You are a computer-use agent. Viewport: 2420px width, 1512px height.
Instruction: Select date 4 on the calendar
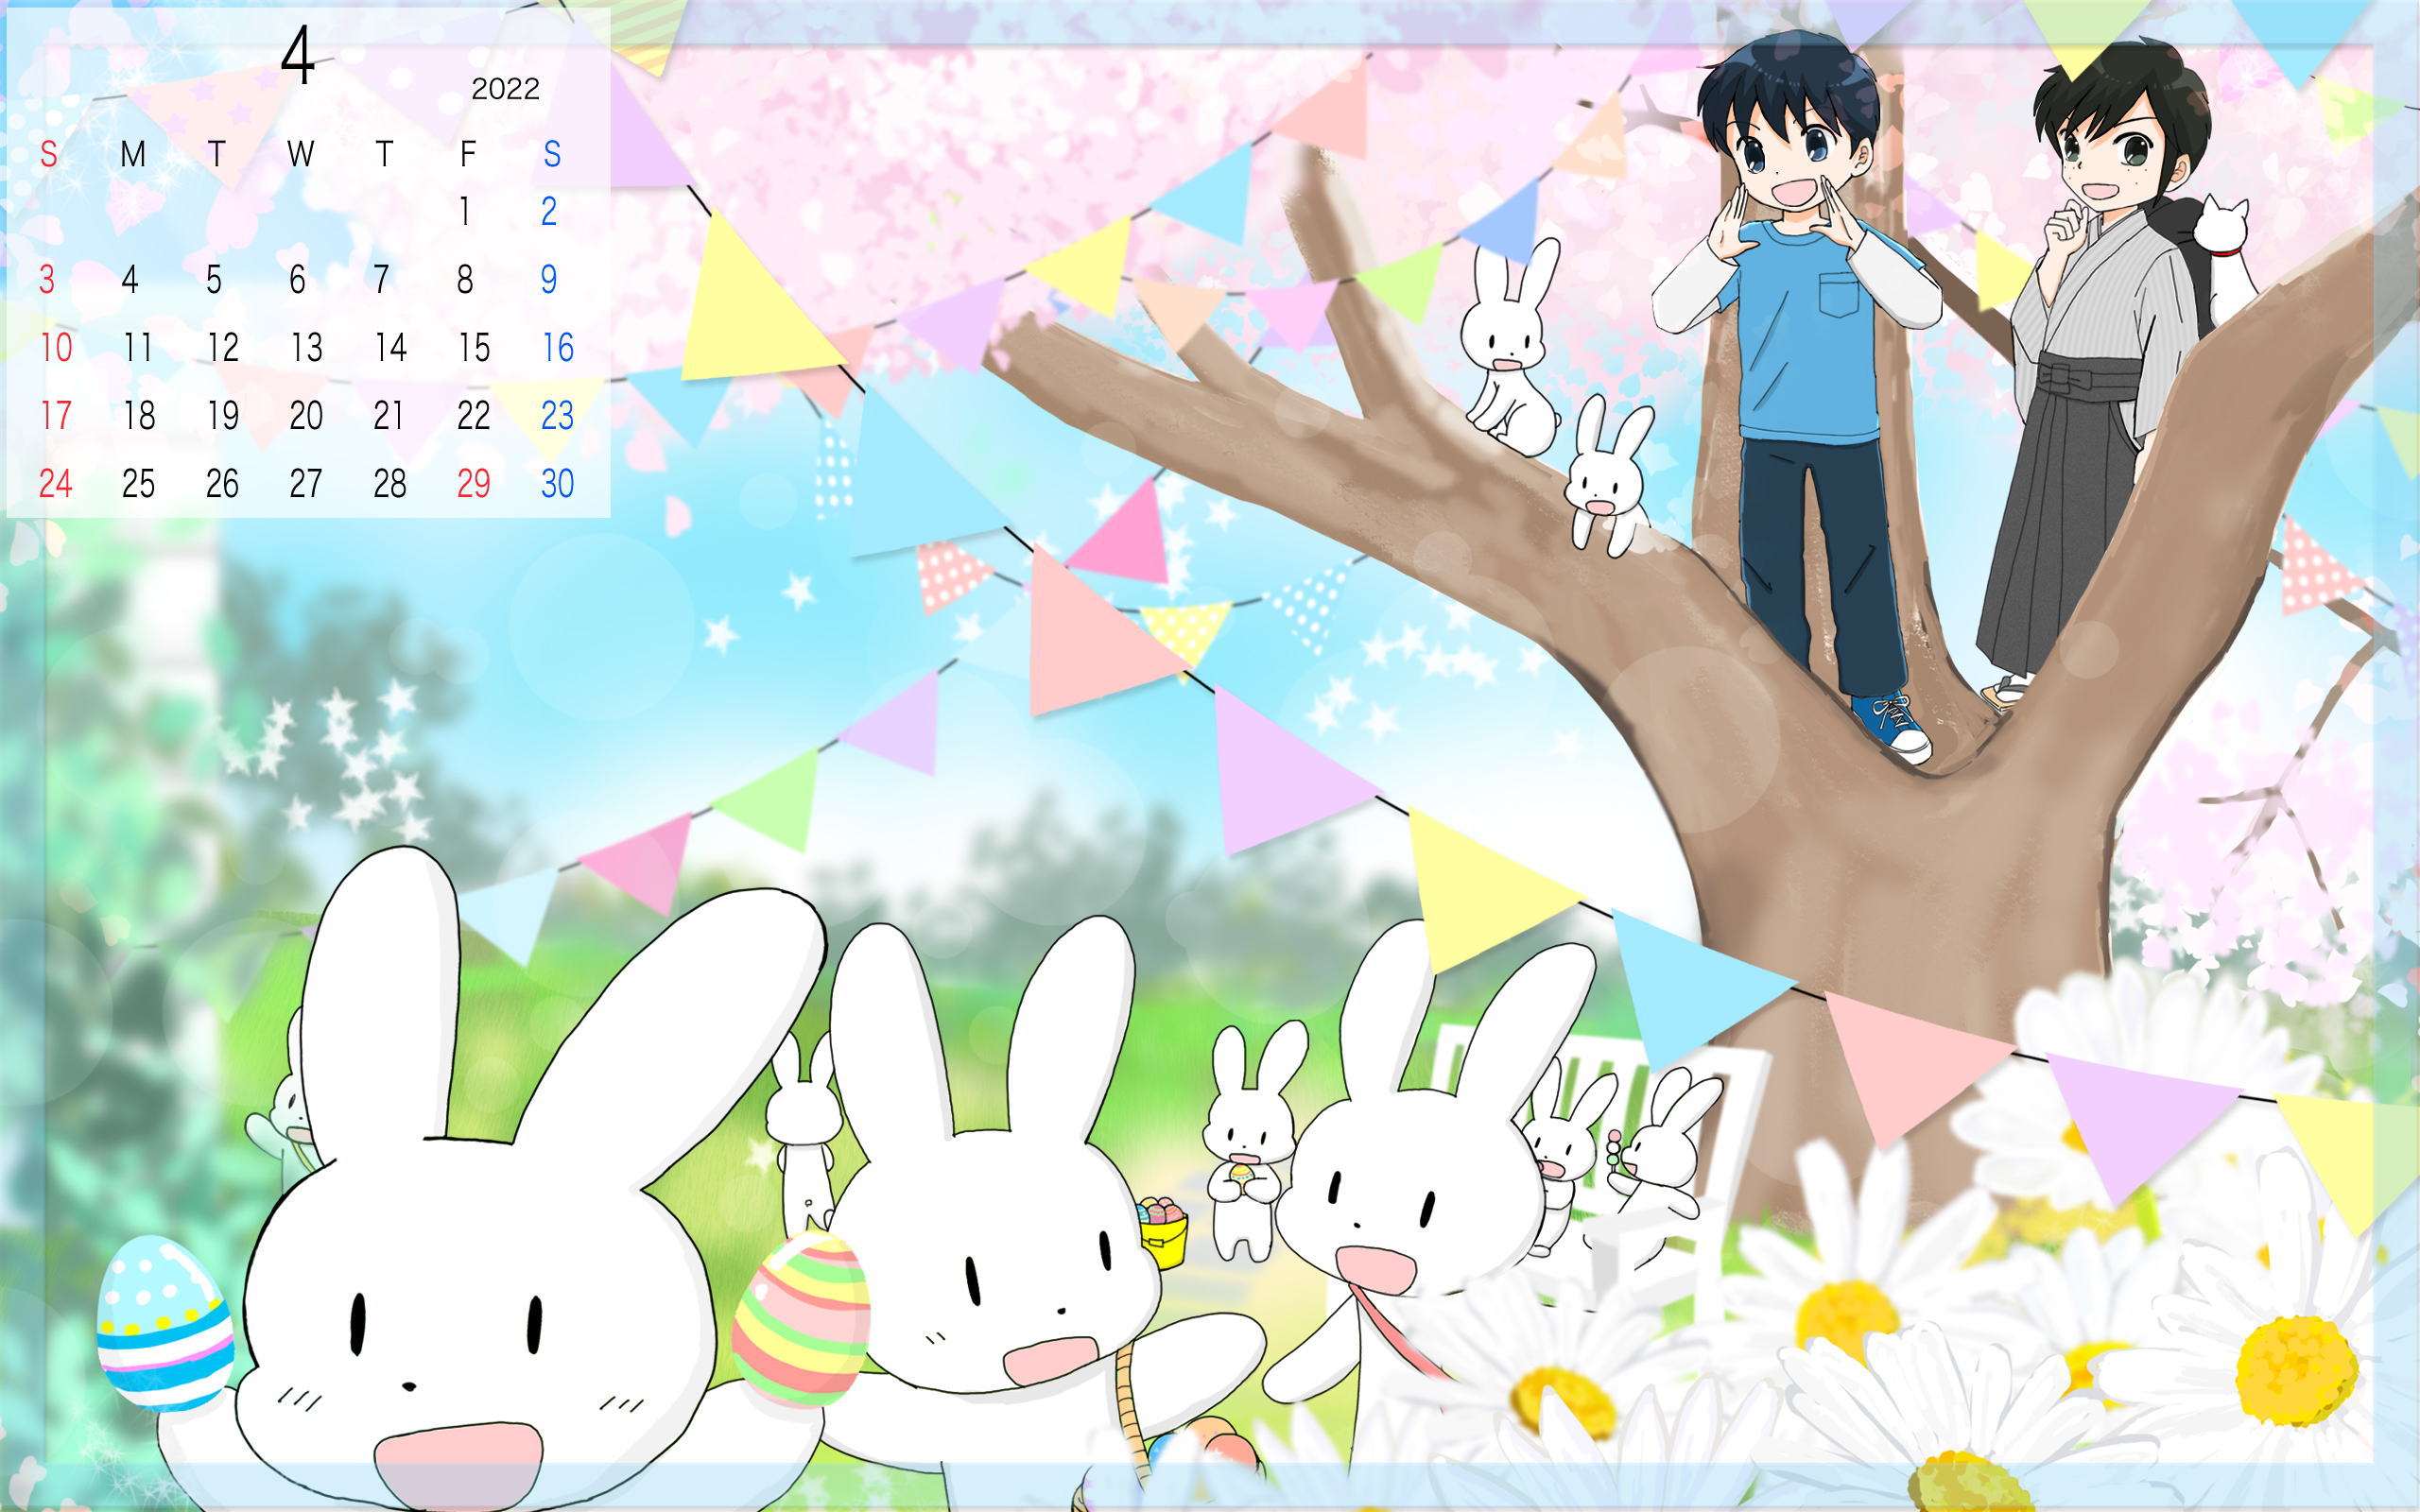tap(130, 279)
